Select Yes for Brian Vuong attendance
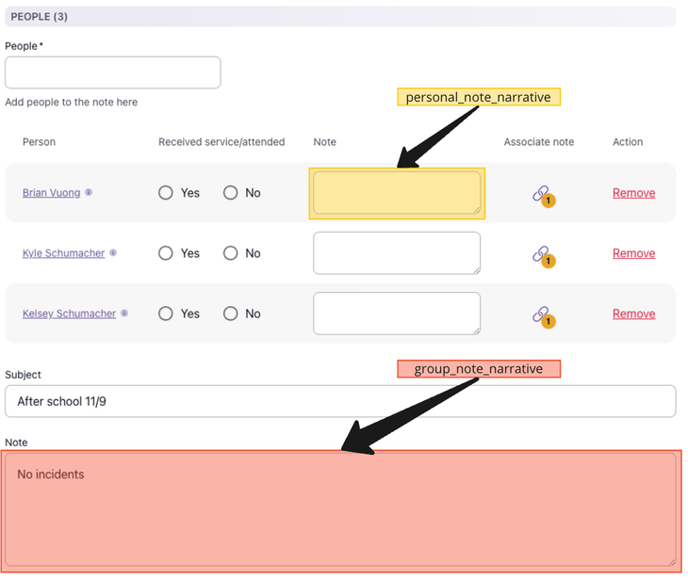 click(166, 193)
